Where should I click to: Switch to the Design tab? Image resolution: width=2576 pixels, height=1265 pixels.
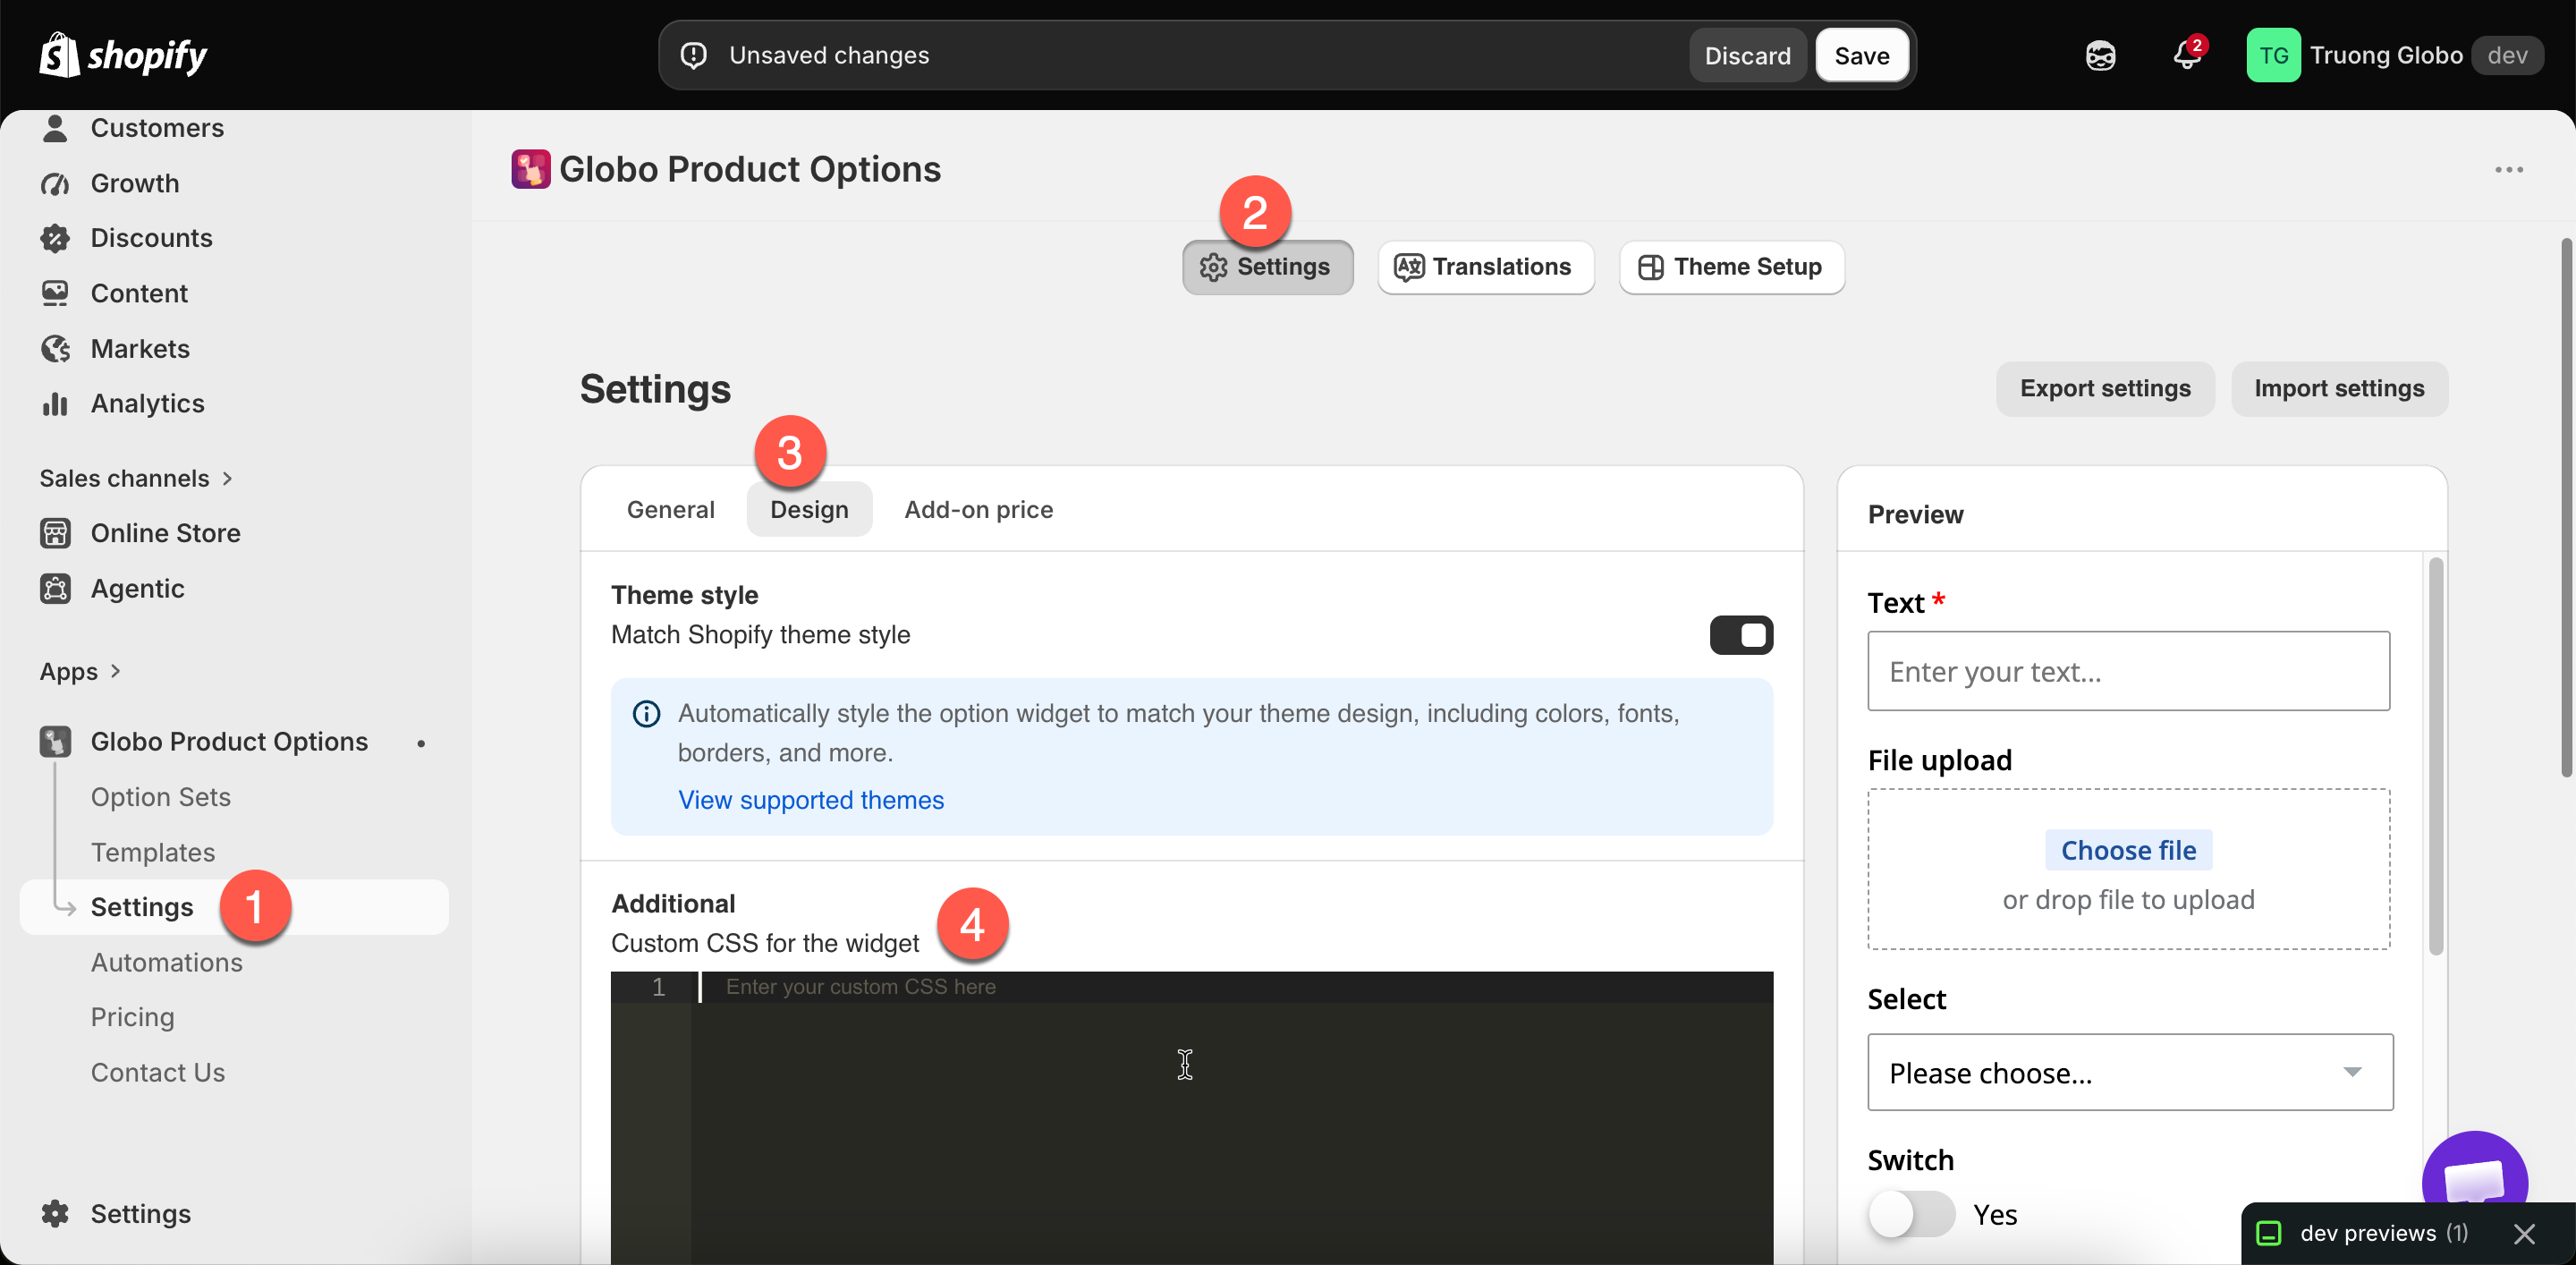[x=809, y=509]
